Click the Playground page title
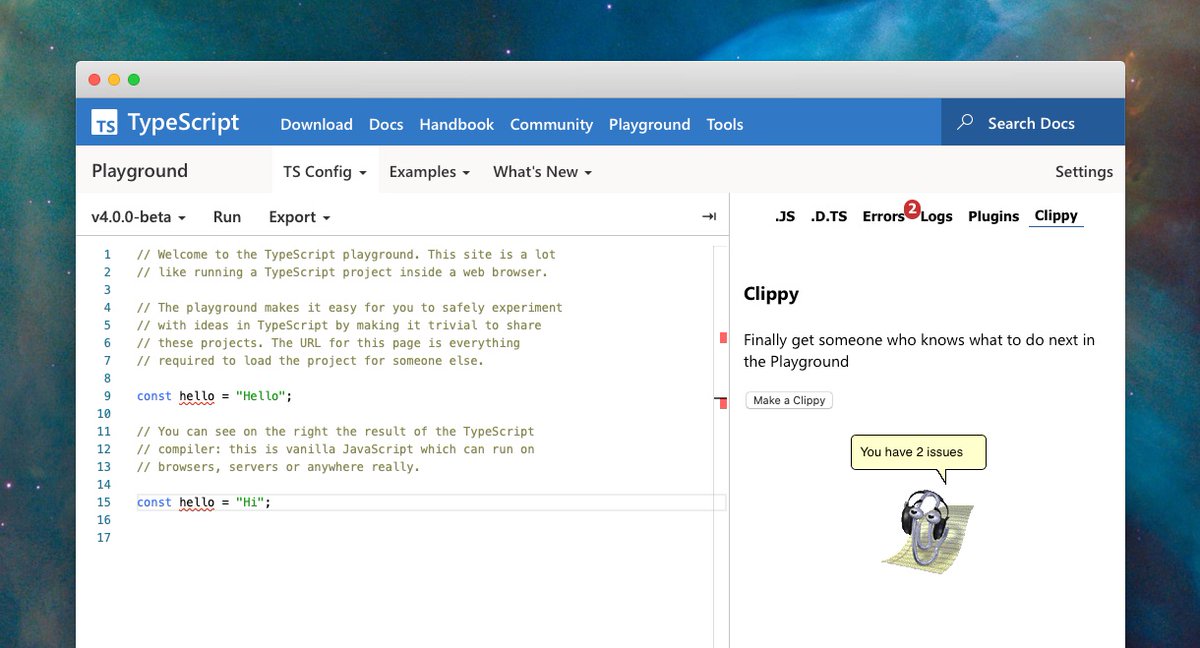This screenshot has height=648, width=1200. 140,171
